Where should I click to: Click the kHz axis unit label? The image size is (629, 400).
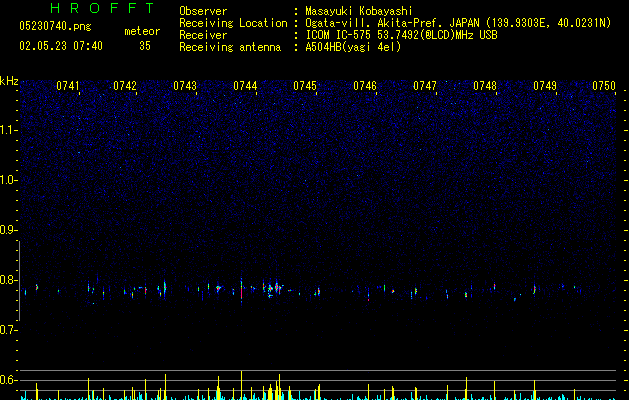[x=9, y=81]
